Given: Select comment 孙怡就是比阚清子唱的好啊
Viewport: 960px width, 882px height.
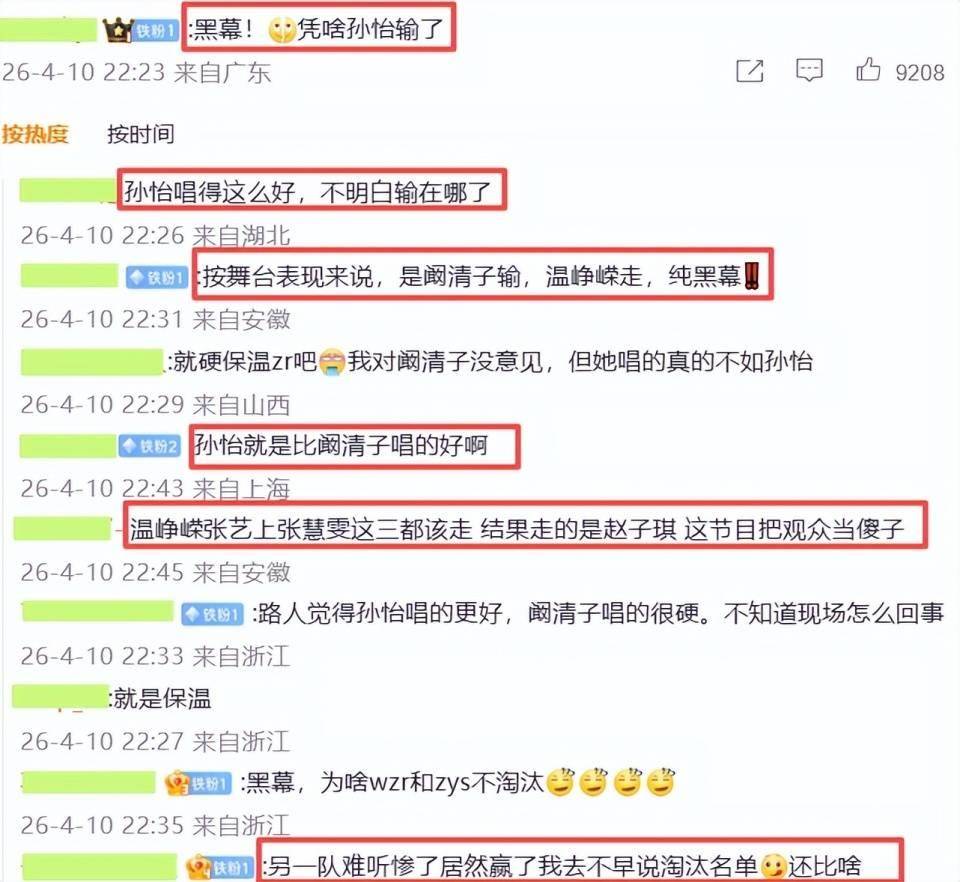Looking at the screenshot, I should tap(340, 446).
